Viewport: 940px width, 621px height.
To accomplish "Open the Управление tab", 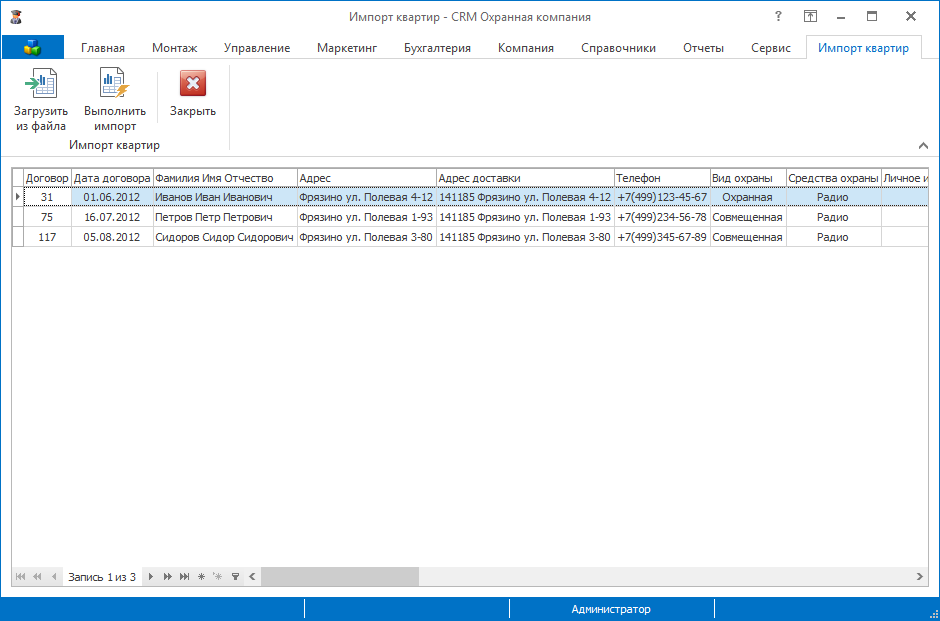I will (257, 48).
